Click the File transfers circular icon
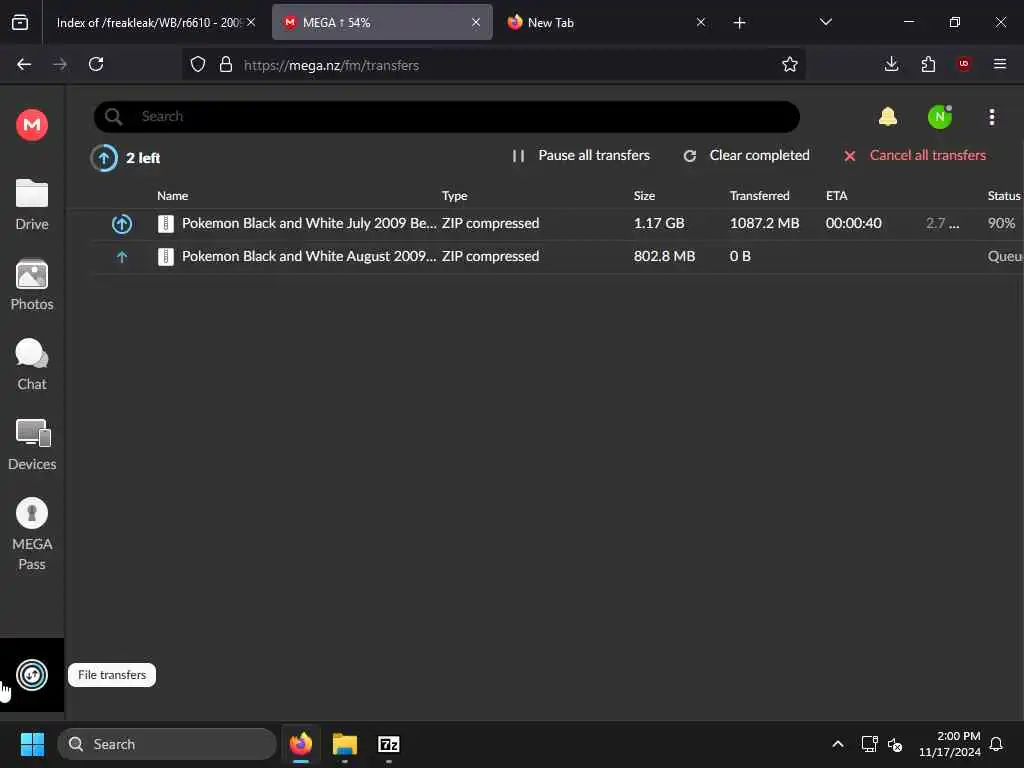Viewport: 1024px width, 768px height. pos(32,675)
